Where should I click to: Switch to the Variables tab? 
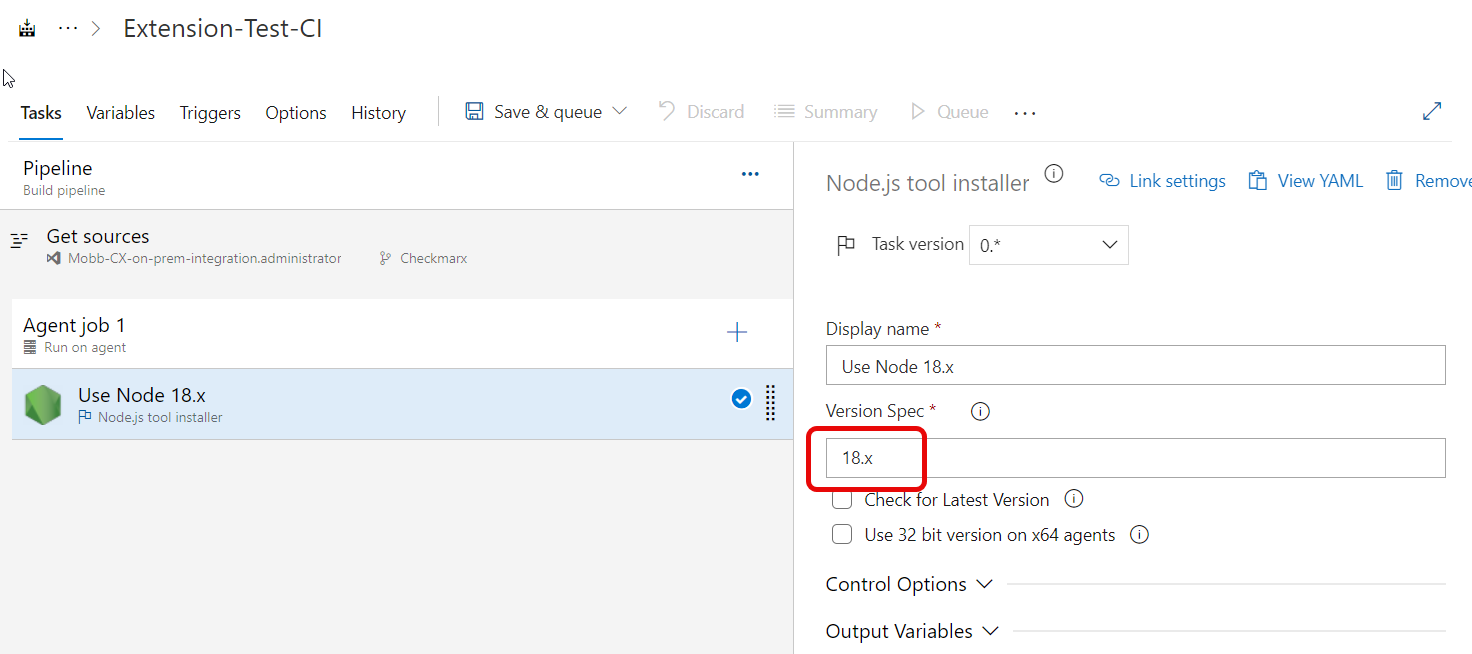click(120, 113)
